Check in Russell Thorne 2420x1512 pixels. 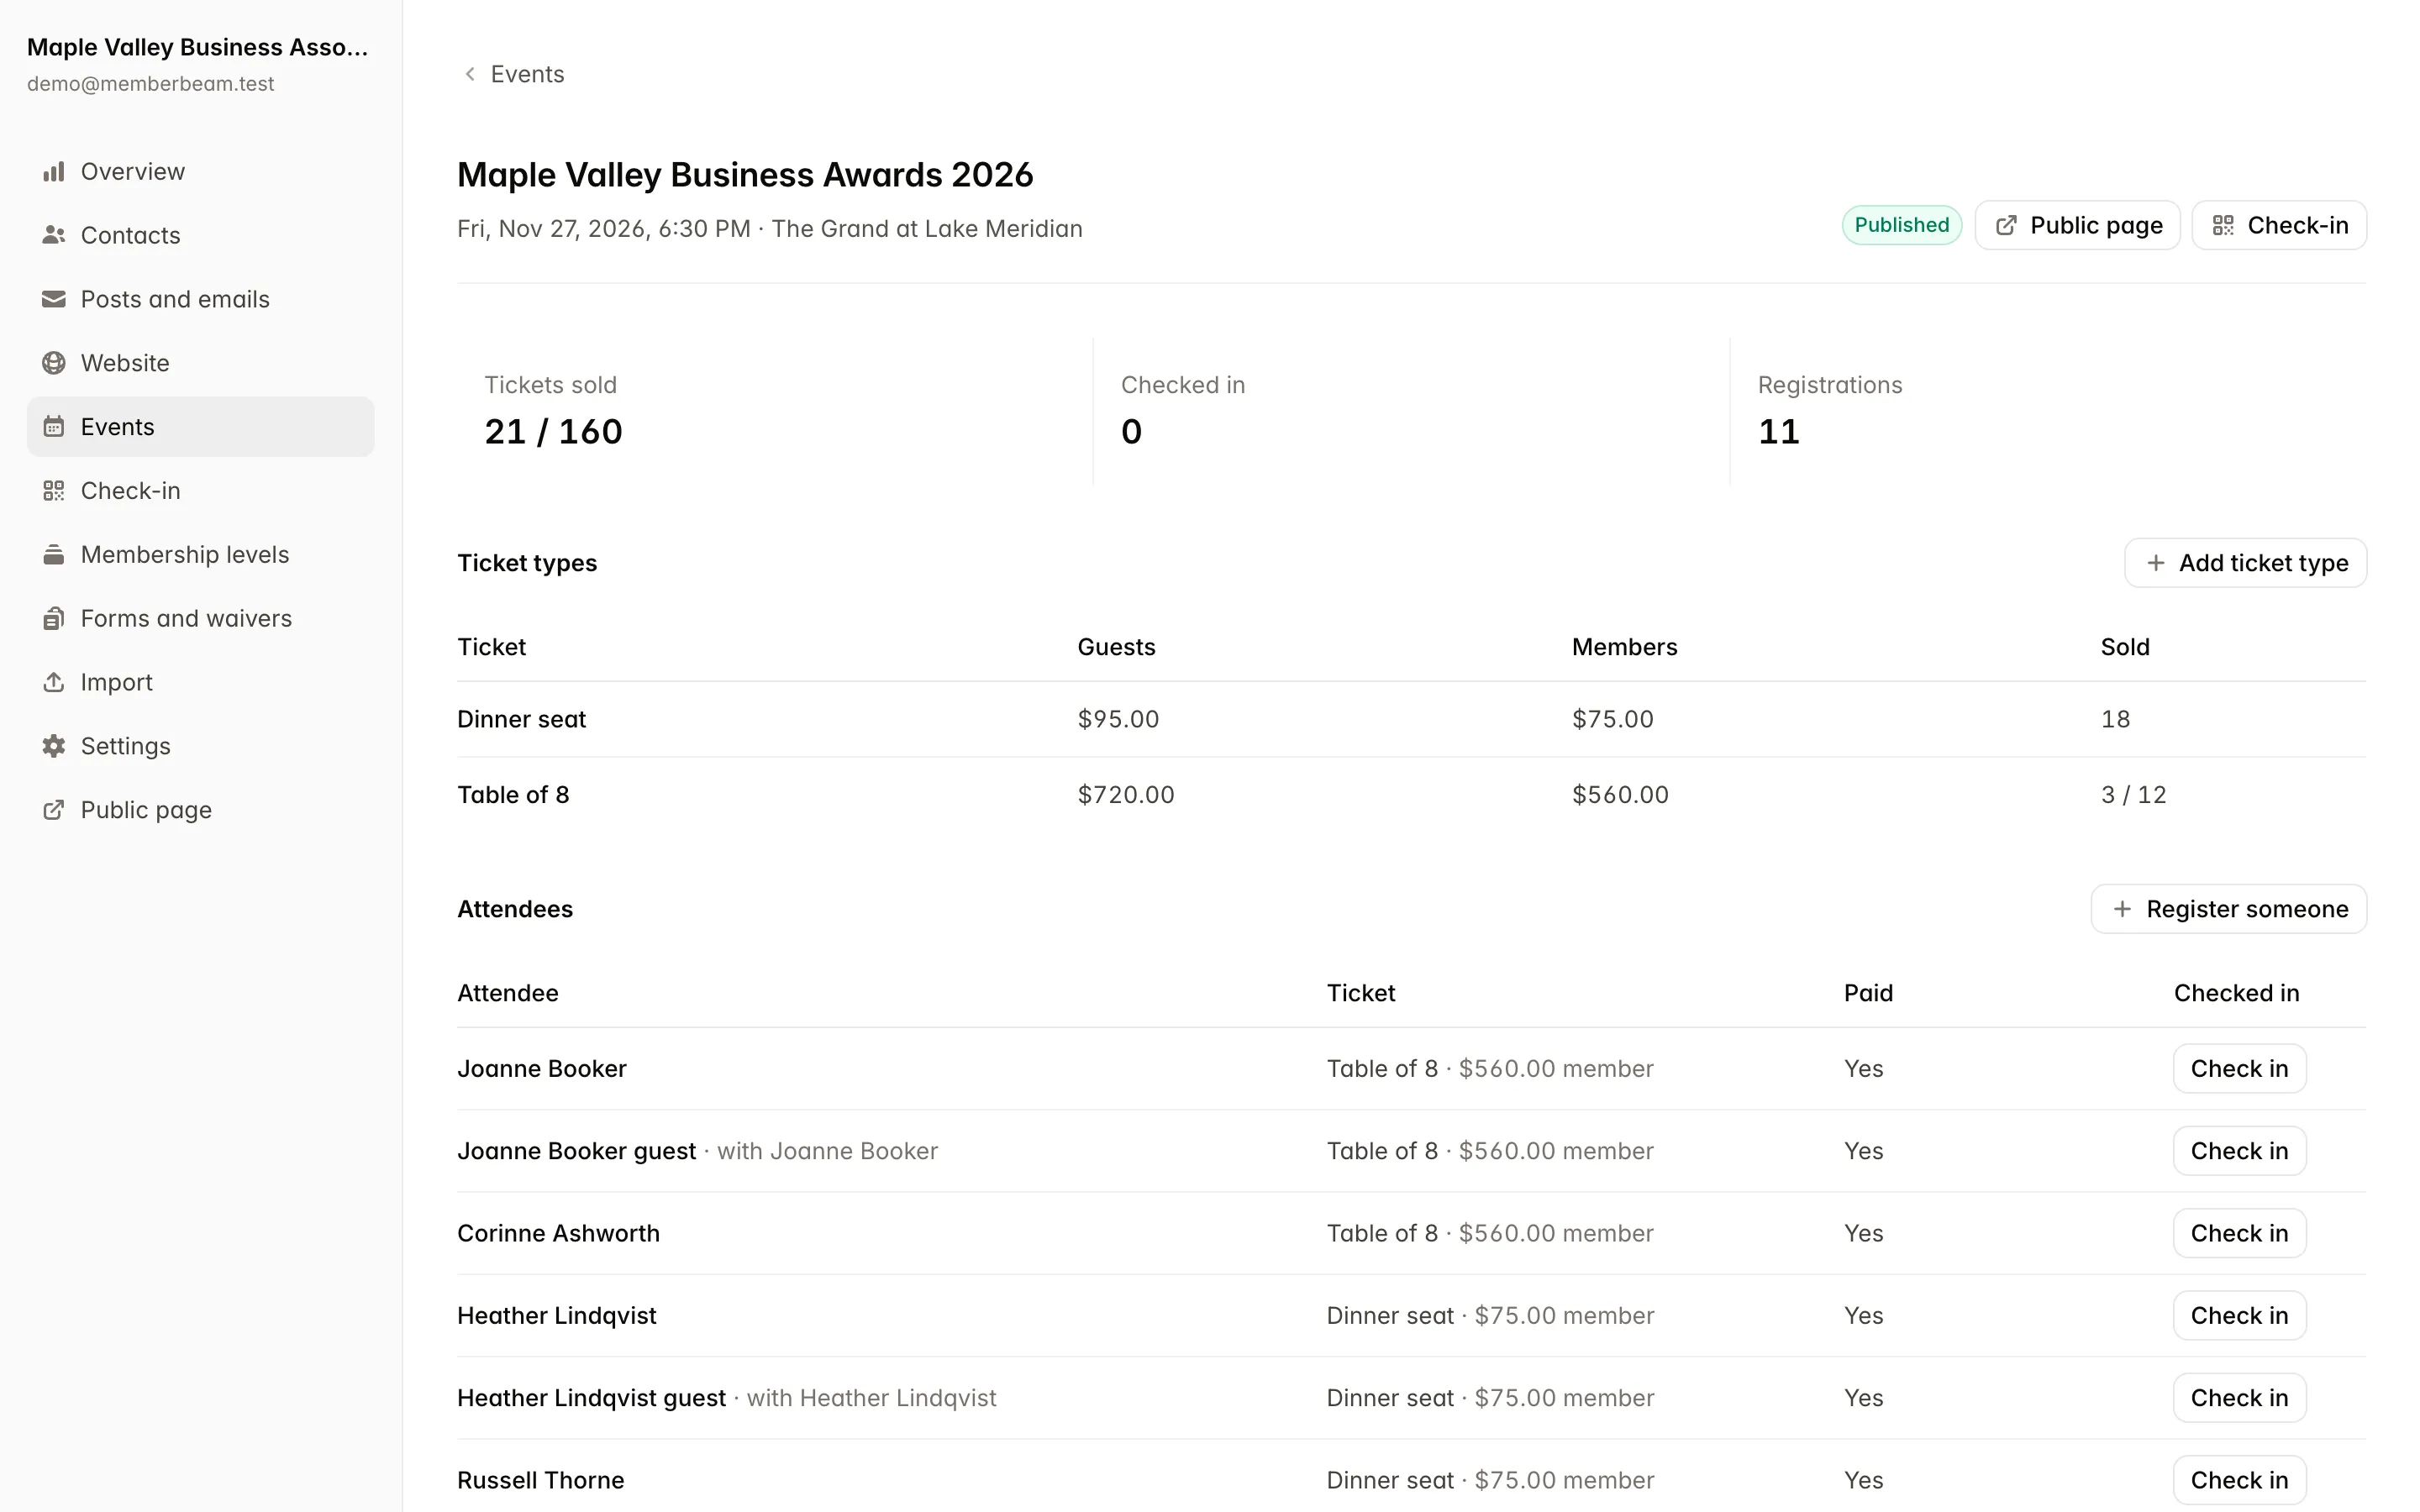click(2239, 1480)
